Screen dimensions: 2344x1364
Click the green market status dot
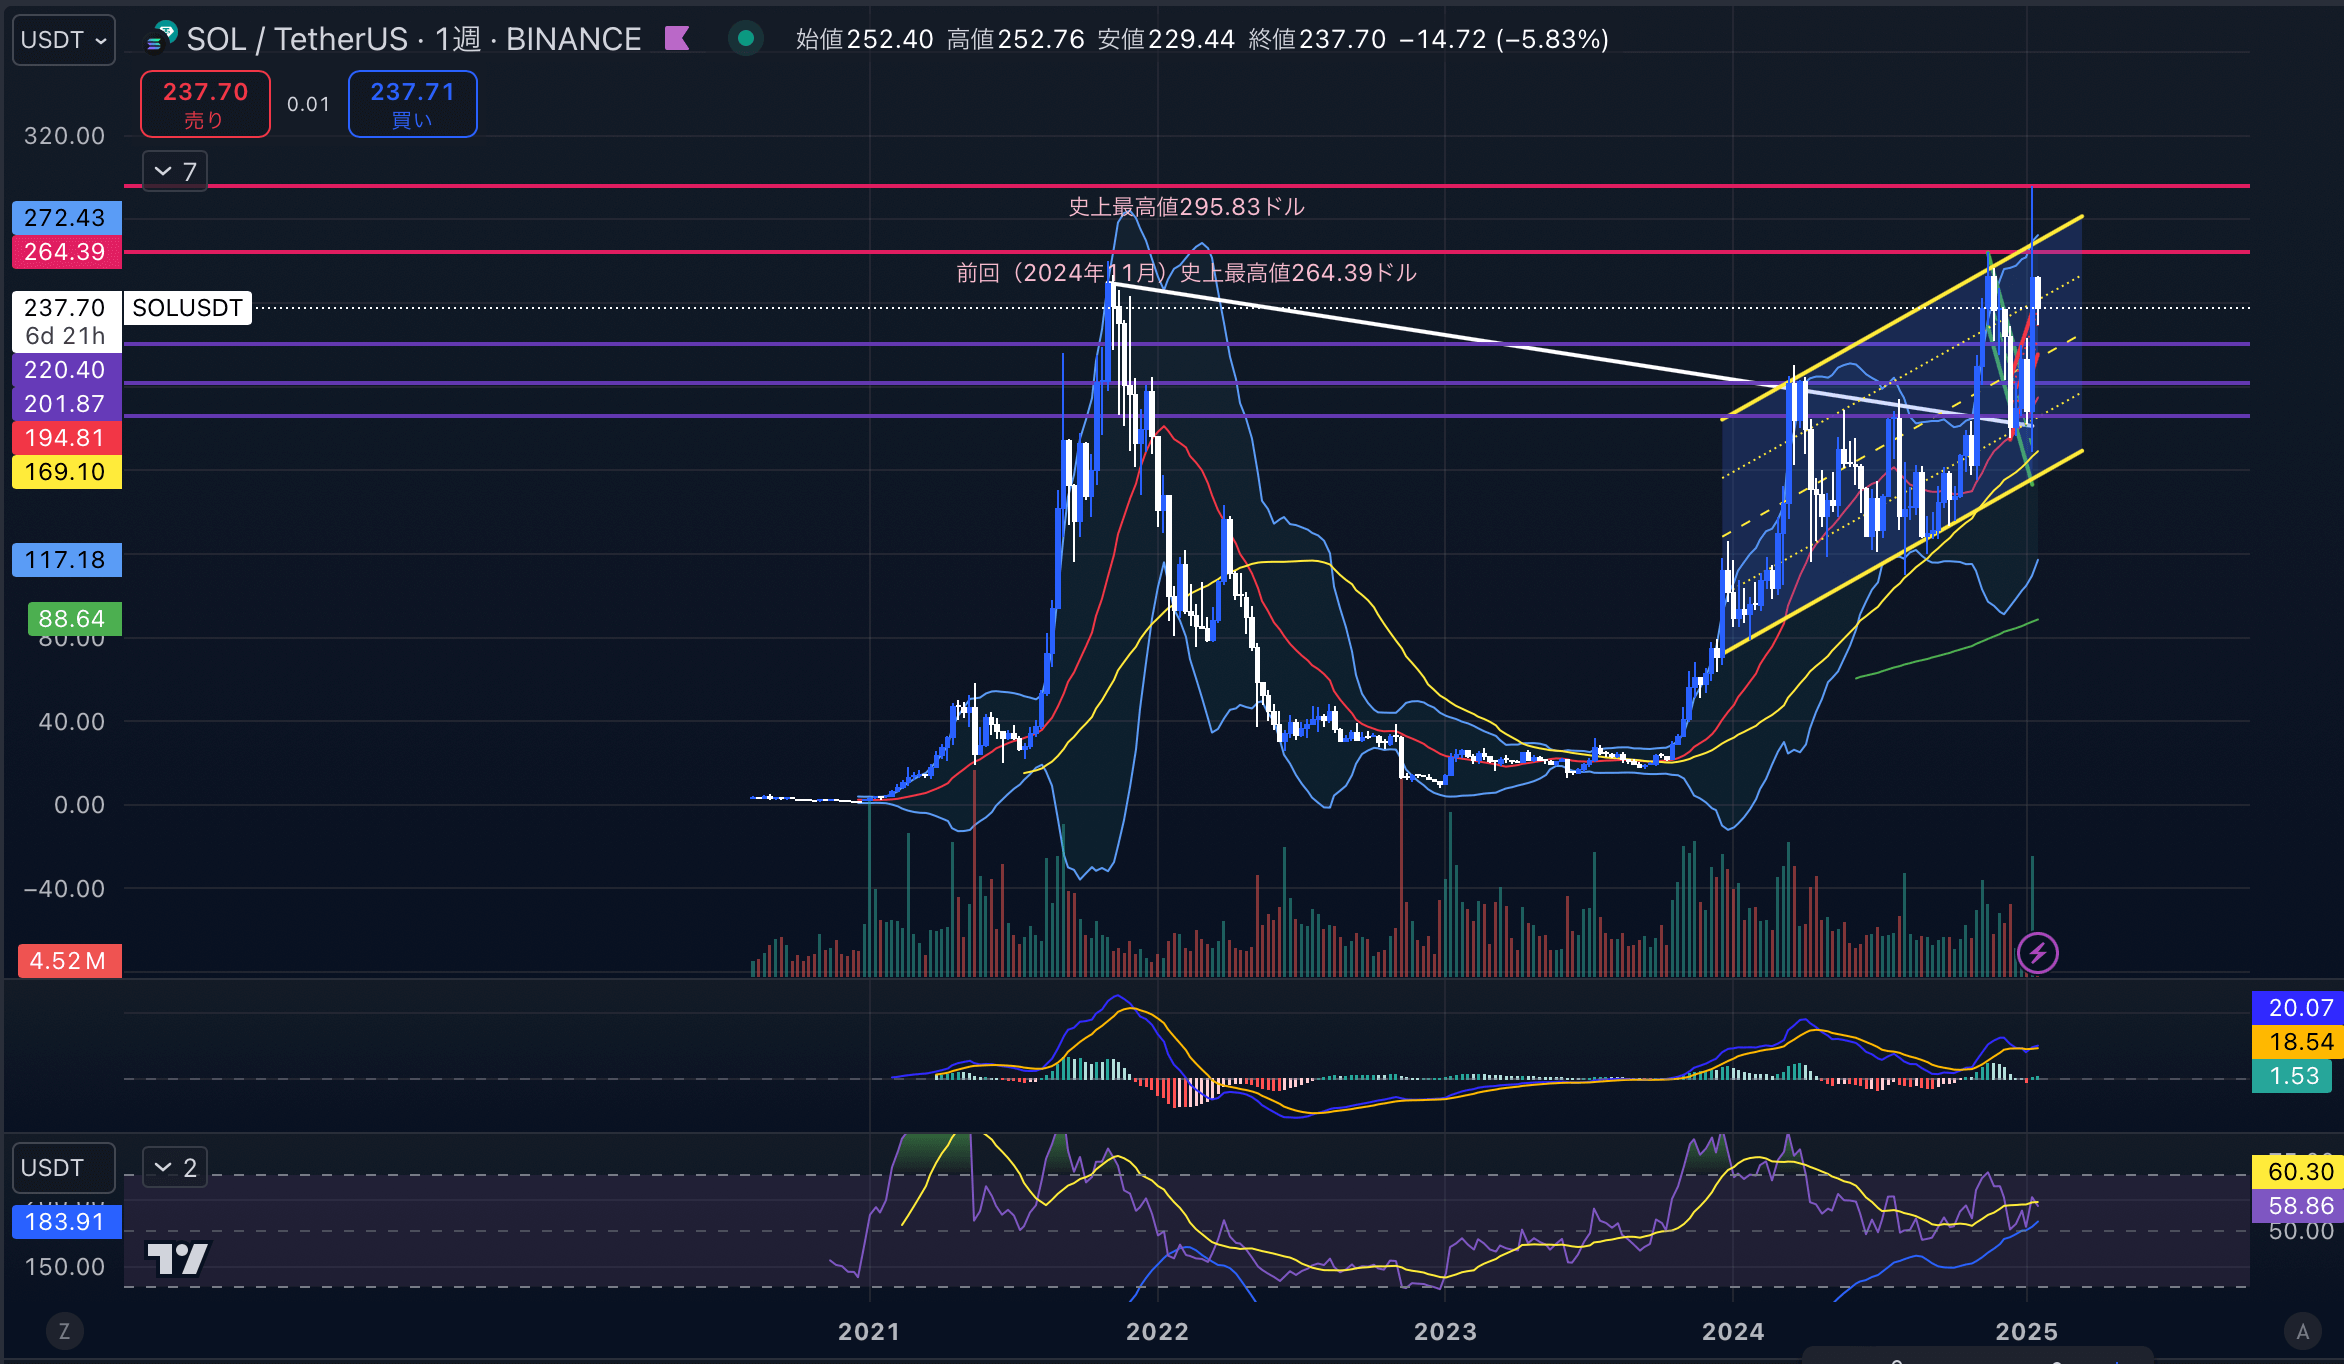tap(745, 39)
